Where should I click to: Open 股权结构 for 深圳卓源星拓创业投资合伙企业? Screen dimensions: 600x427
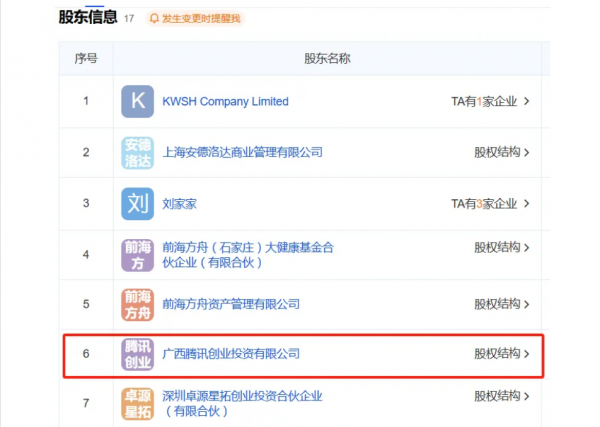[x=502, y=396]
